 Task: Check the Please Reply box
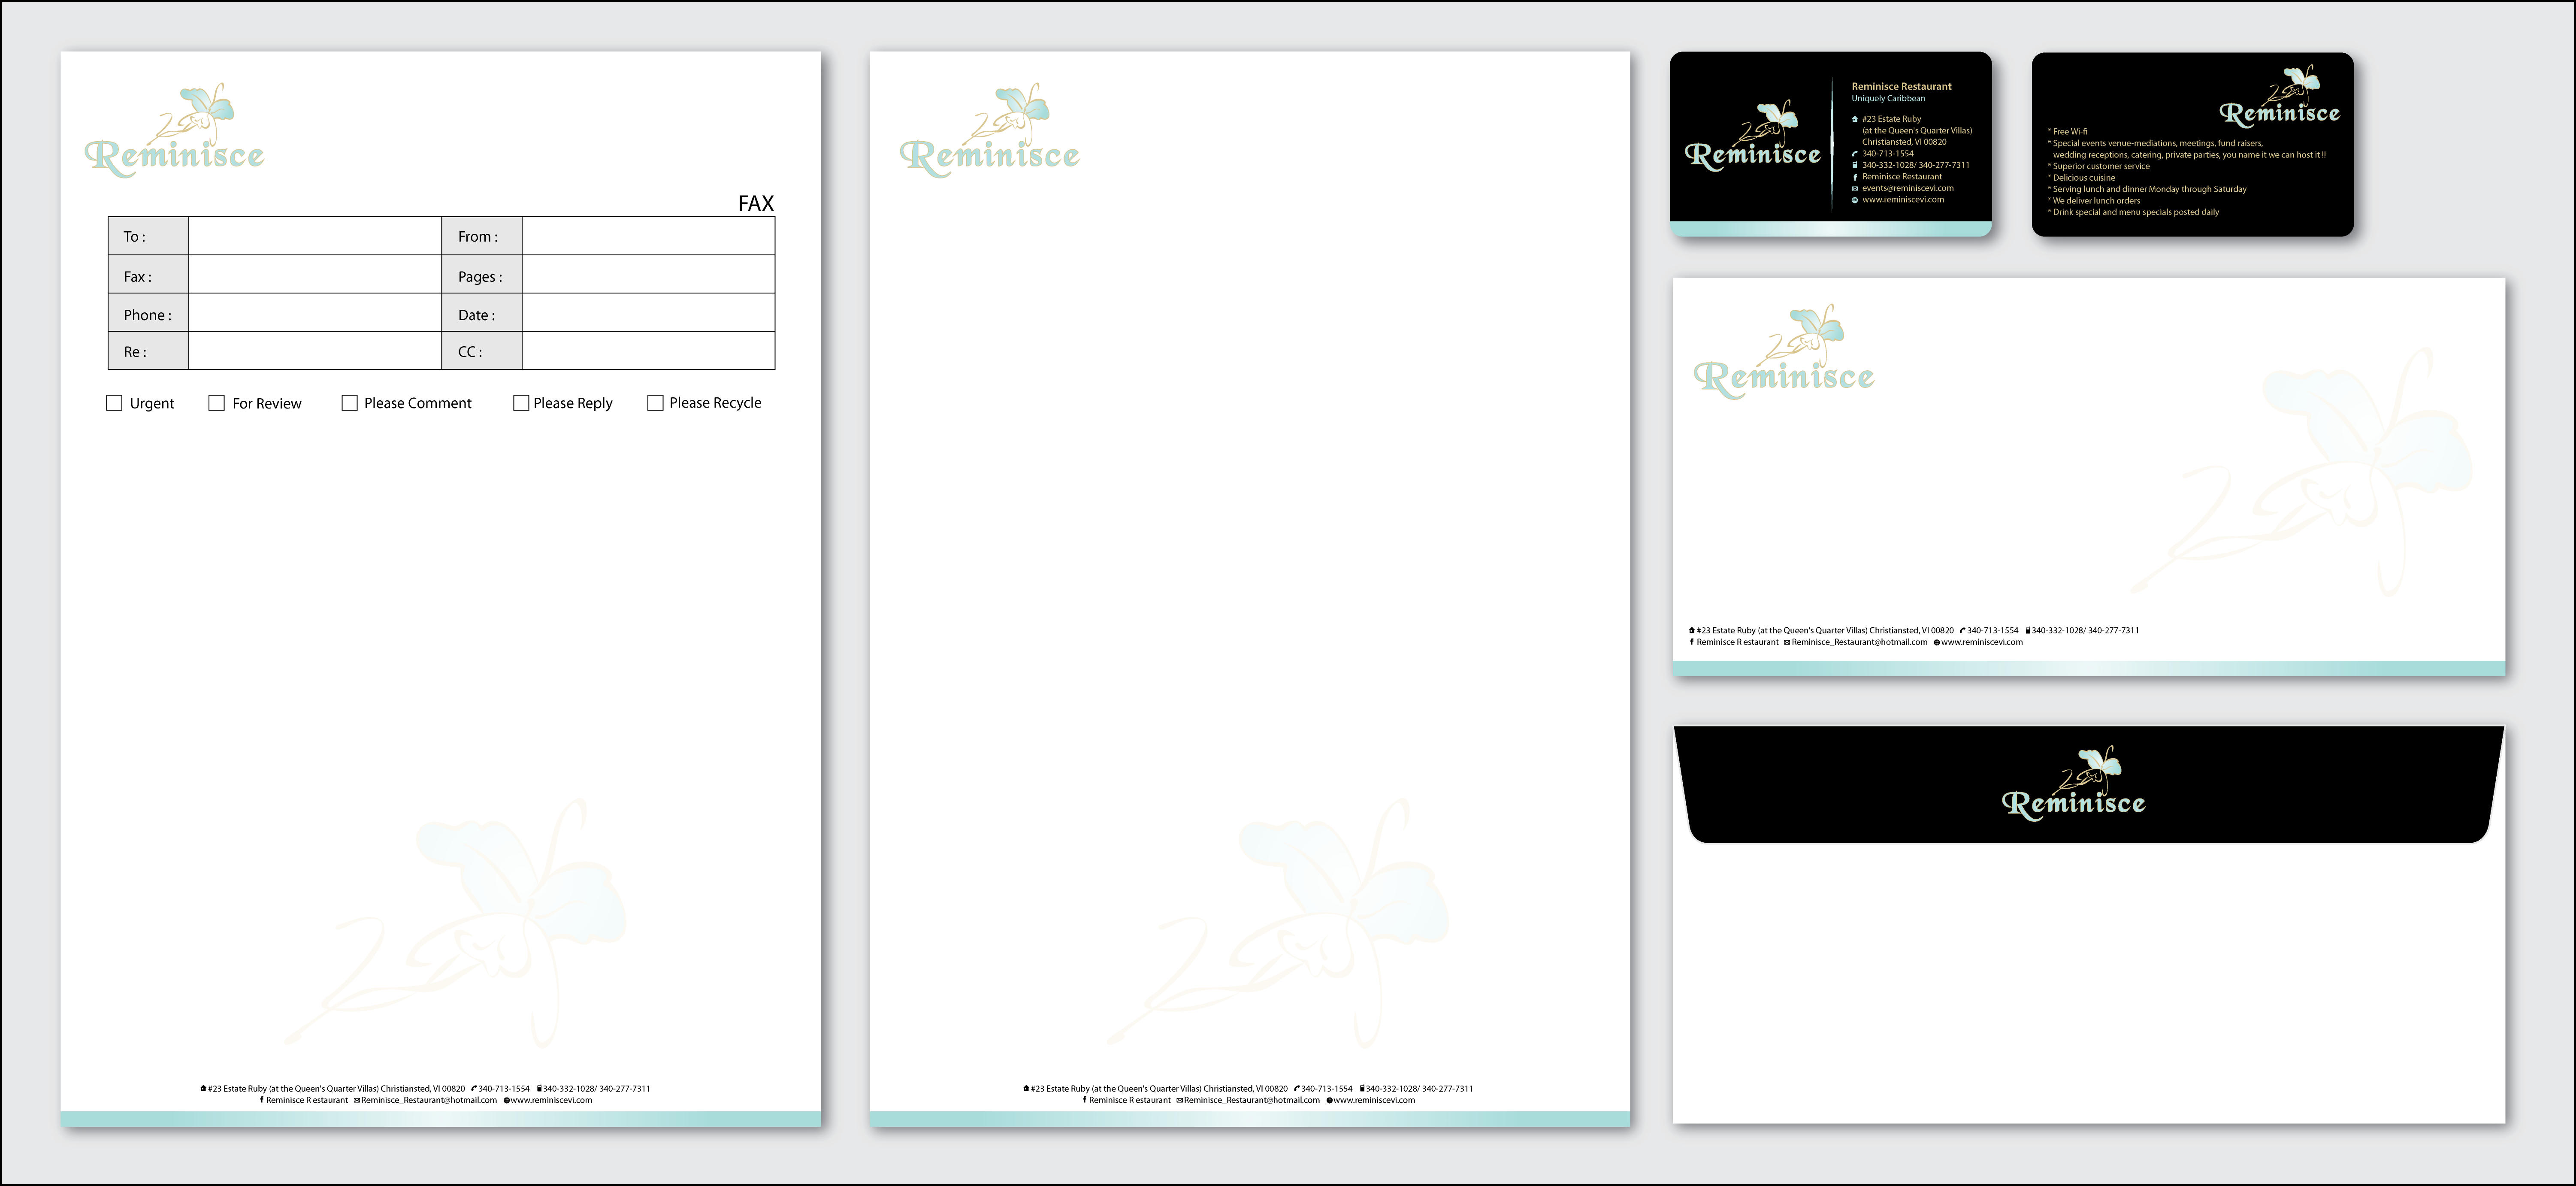(x=521, y=403)
